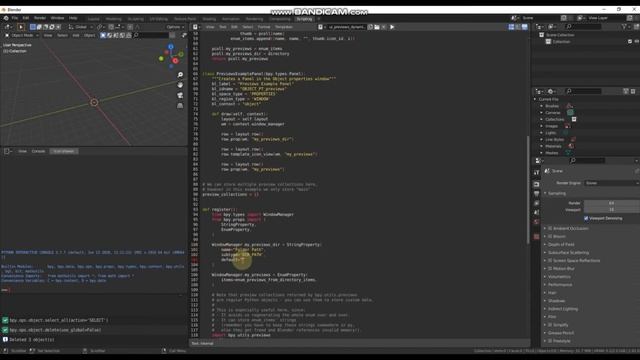This screenshot has height=360, width=640.
Task: Toggle Viewport Denoising checkbox
Action: tap(586, 218)
